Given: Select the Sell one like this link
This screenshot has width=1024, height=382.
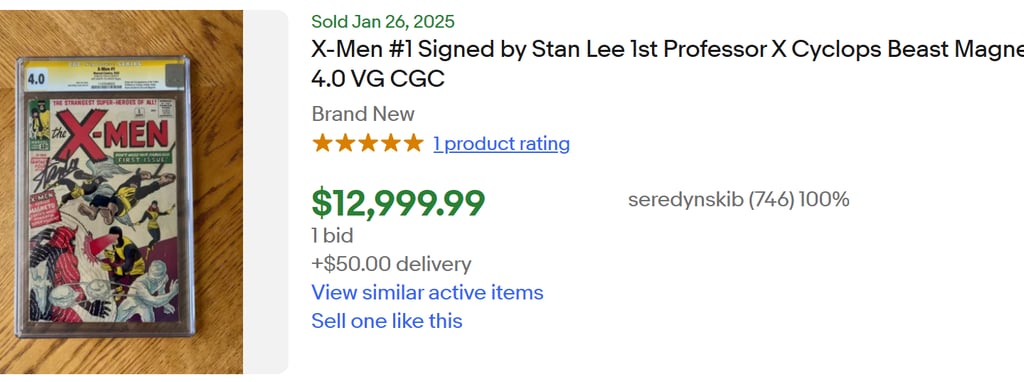Looking at the screenshot, I should click(x=387, y=321).
